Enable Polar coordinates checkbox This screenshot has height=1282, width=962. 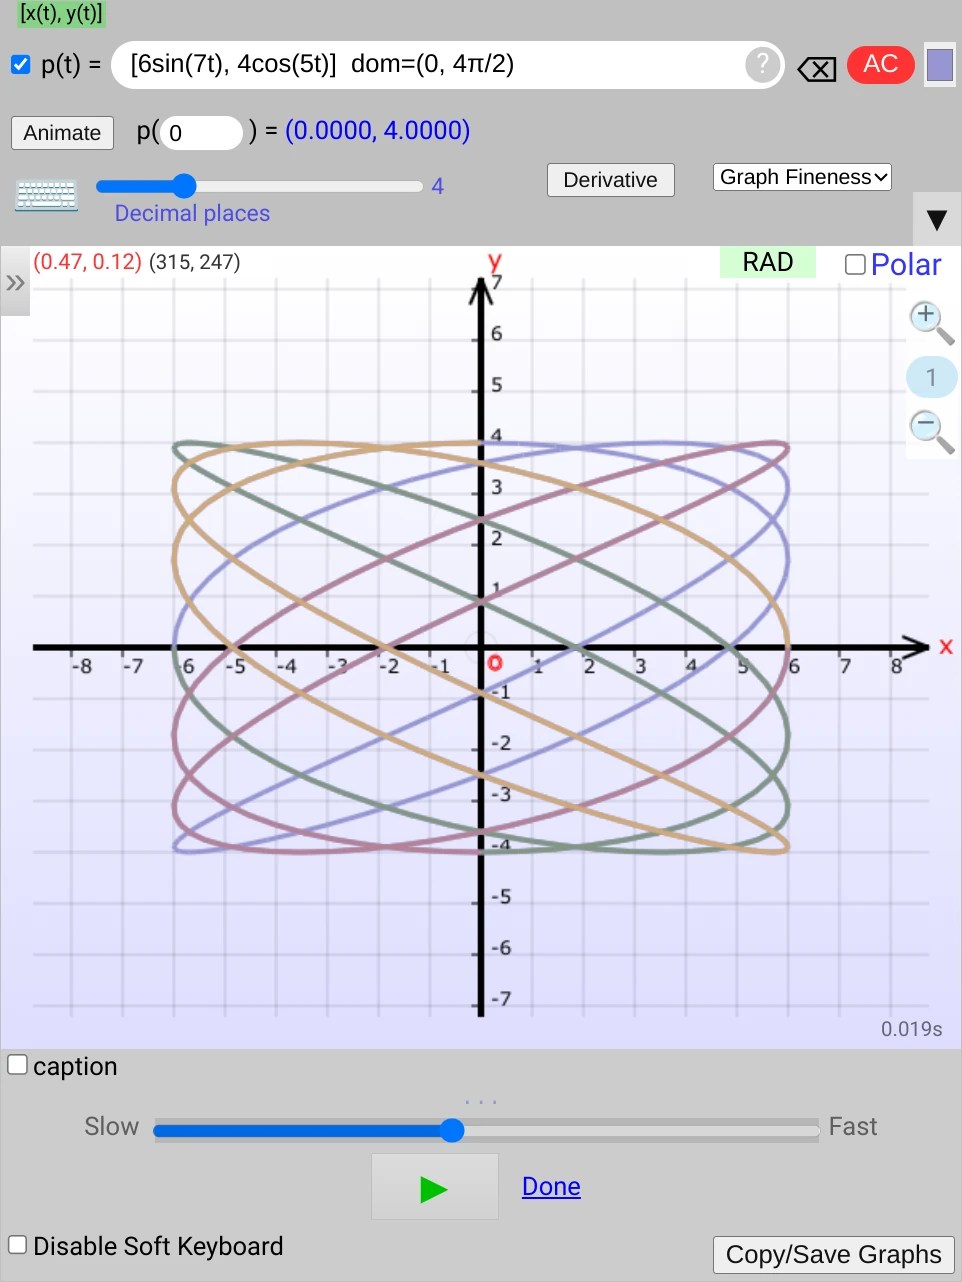[x=855, y=263]
